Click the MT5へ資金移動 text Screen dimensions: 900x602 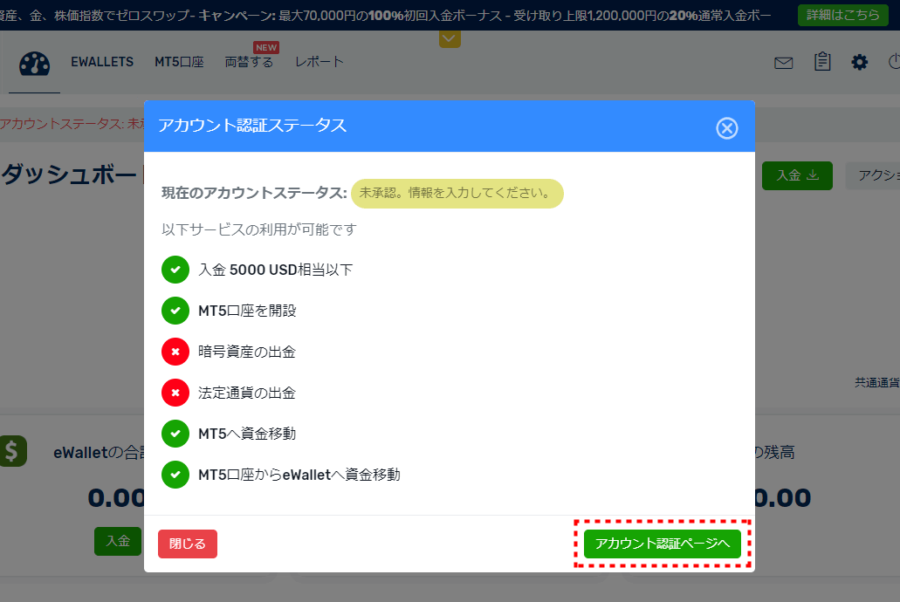pos(247,433)
